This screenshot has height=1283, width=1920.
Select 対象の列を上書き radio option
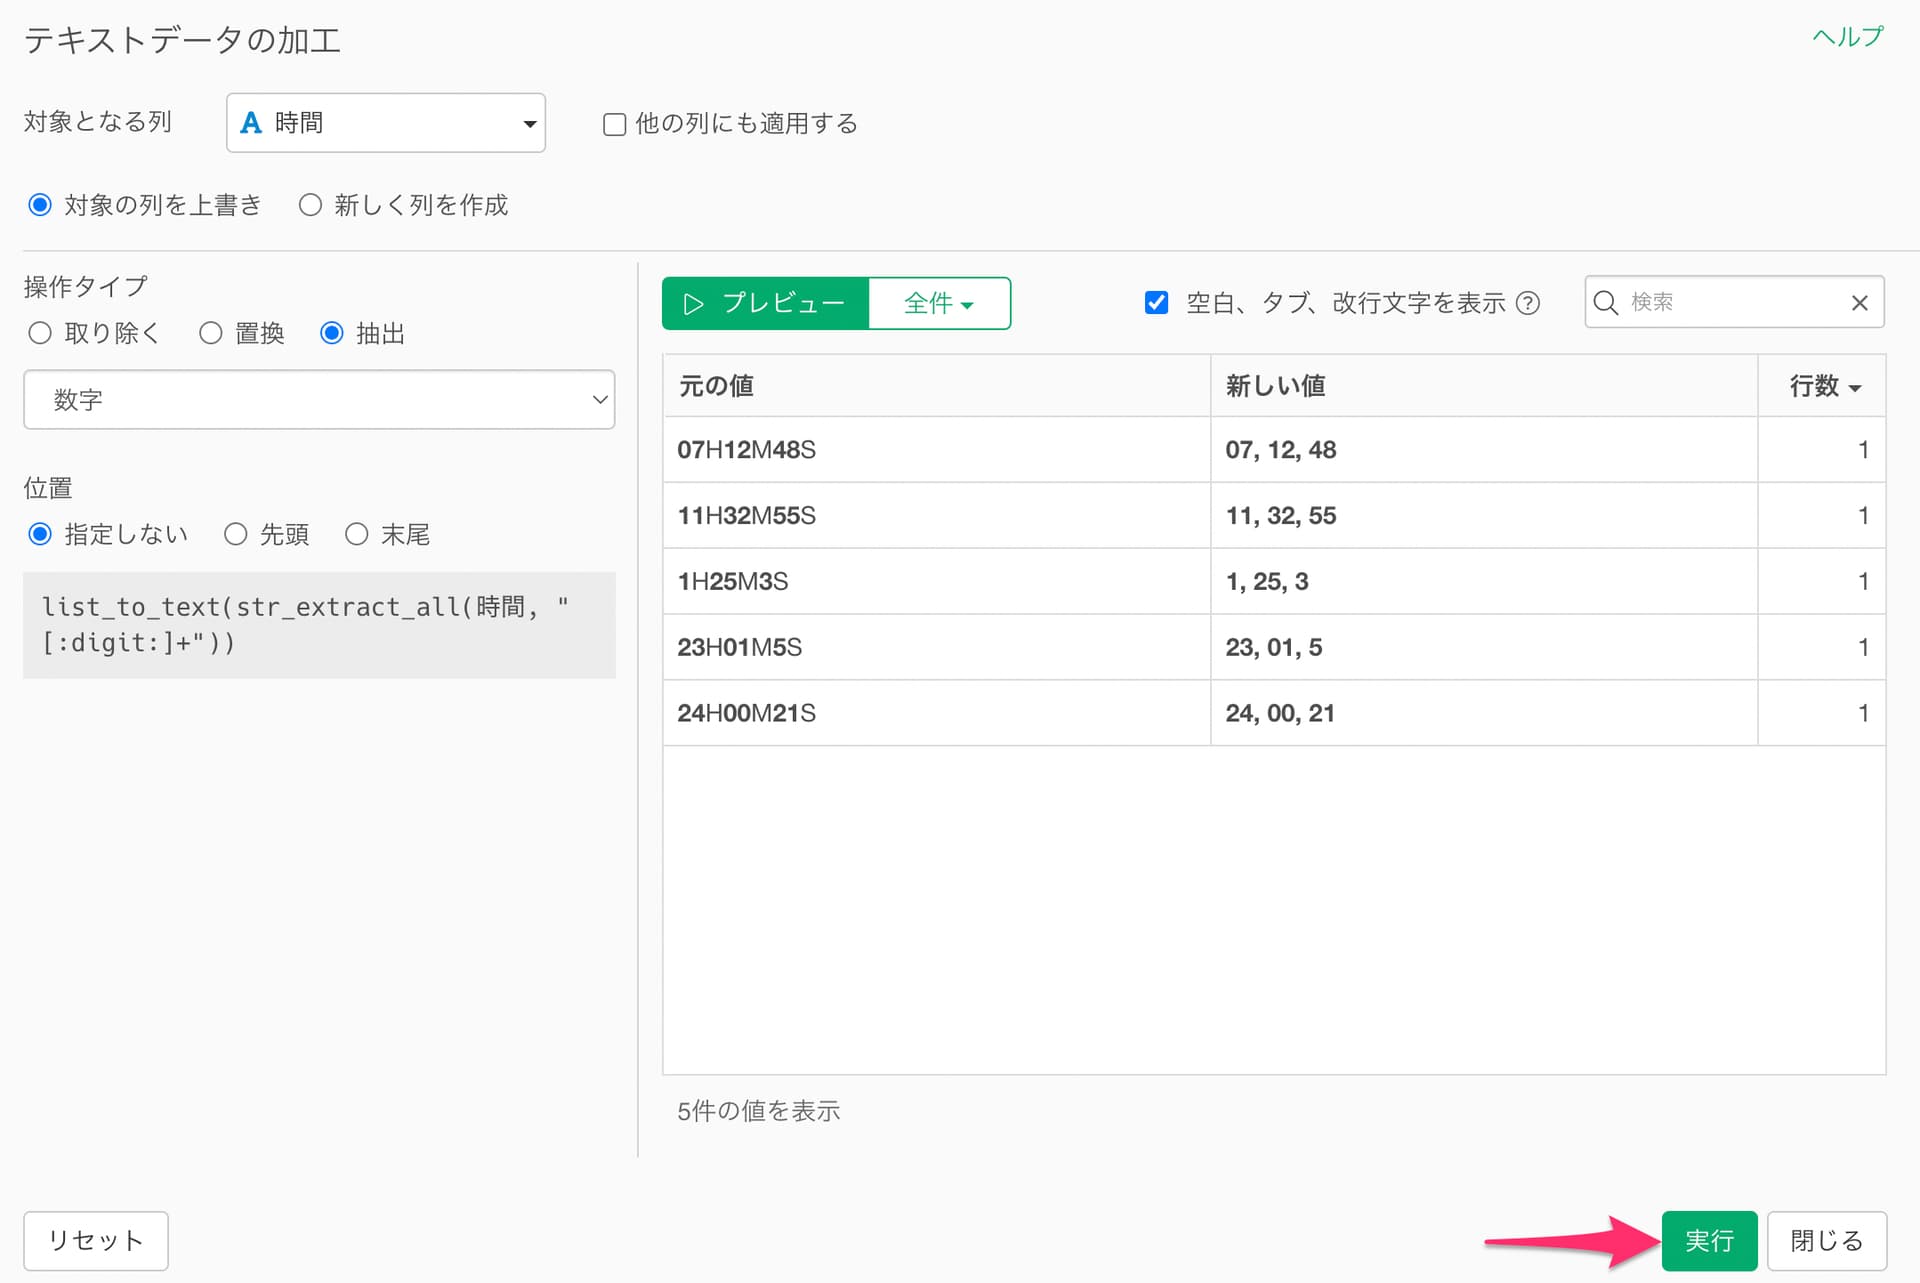click(x=40, y=205)
